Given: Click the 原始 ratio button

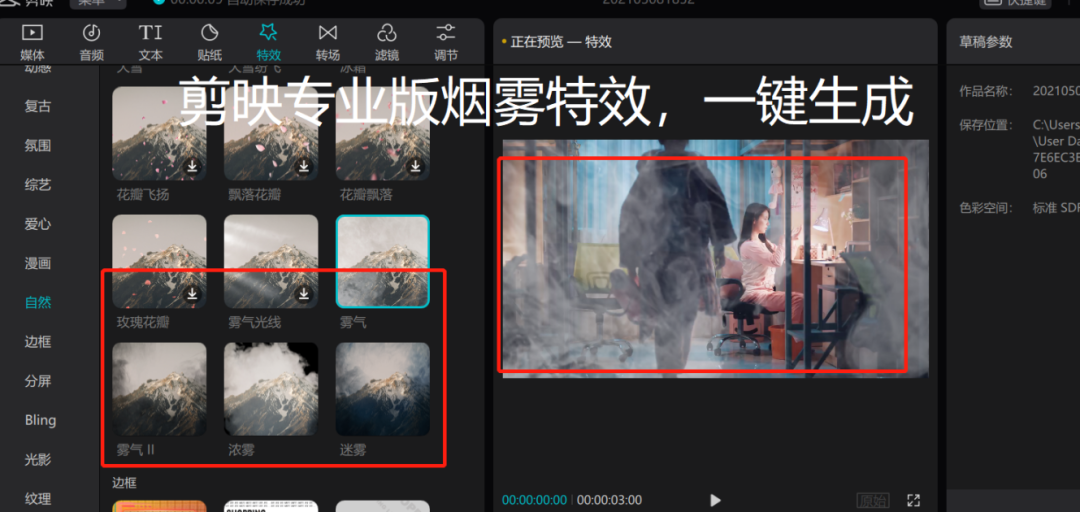Looking at the screenshot, I should click(873, 500).
